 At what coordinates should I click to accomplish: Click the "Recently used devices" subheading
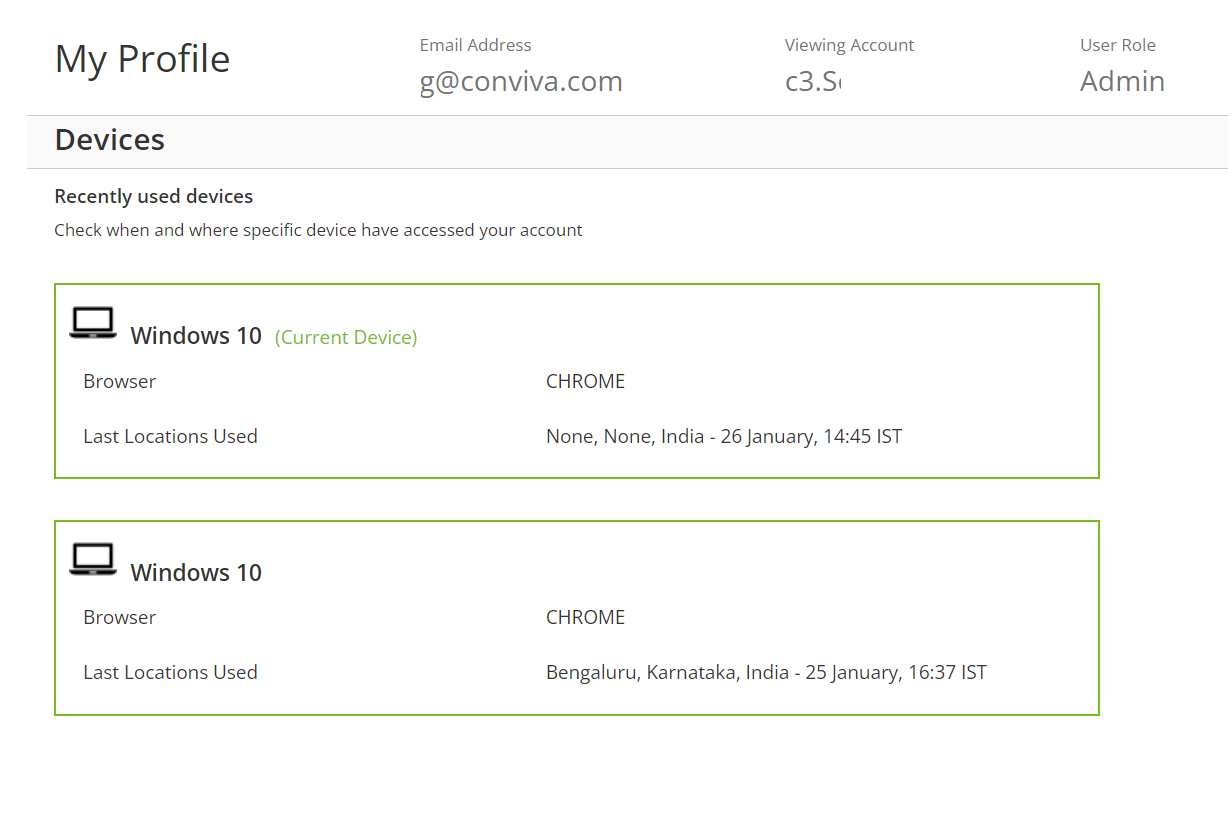pyautogui.click(x=154, y=196)
